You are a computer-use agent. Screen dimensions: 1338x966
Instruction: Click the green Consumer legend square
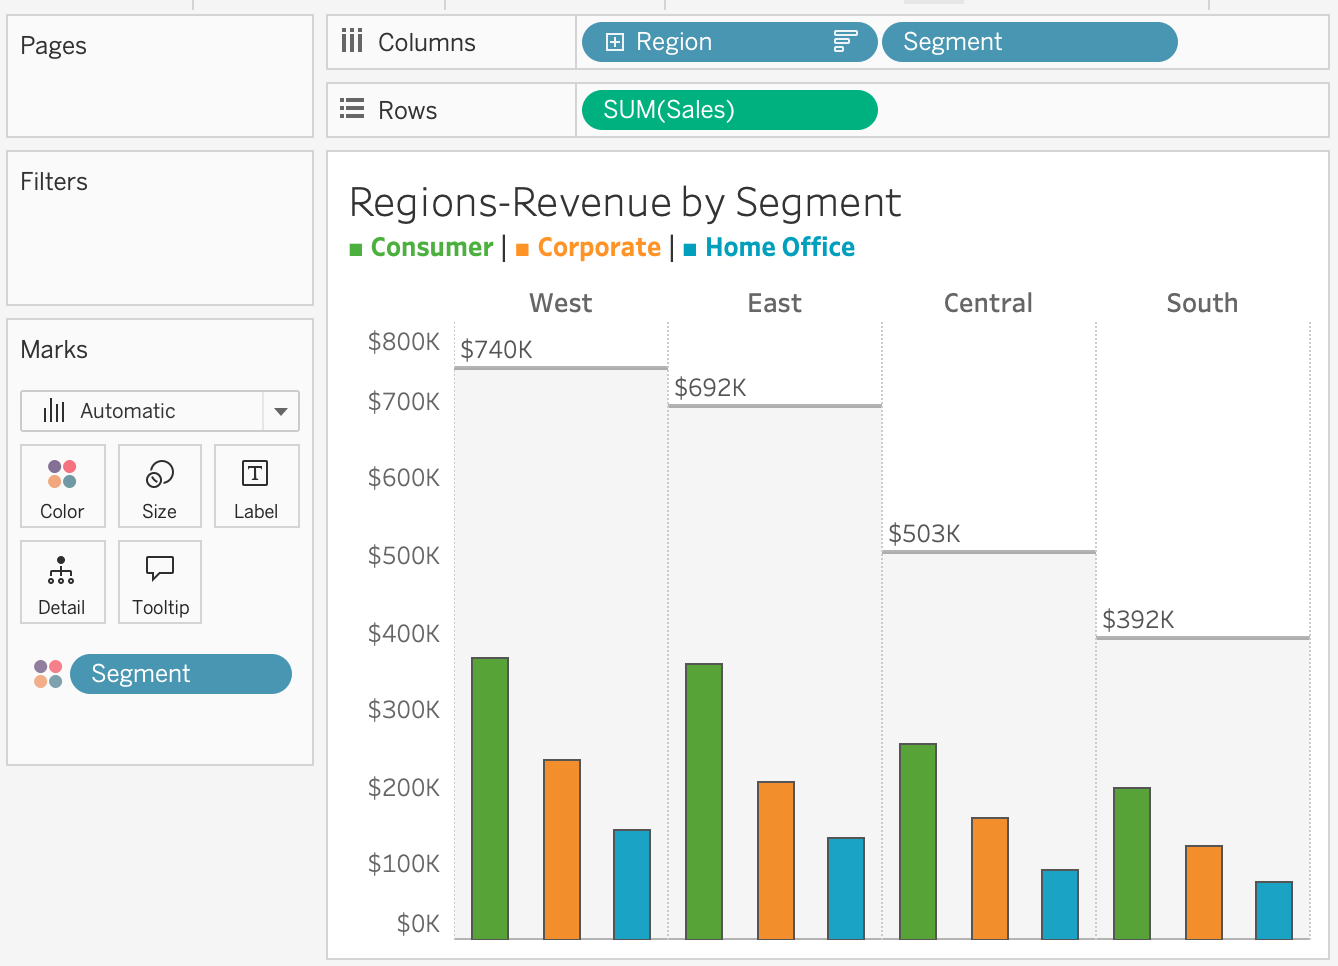tap(356, 249)
